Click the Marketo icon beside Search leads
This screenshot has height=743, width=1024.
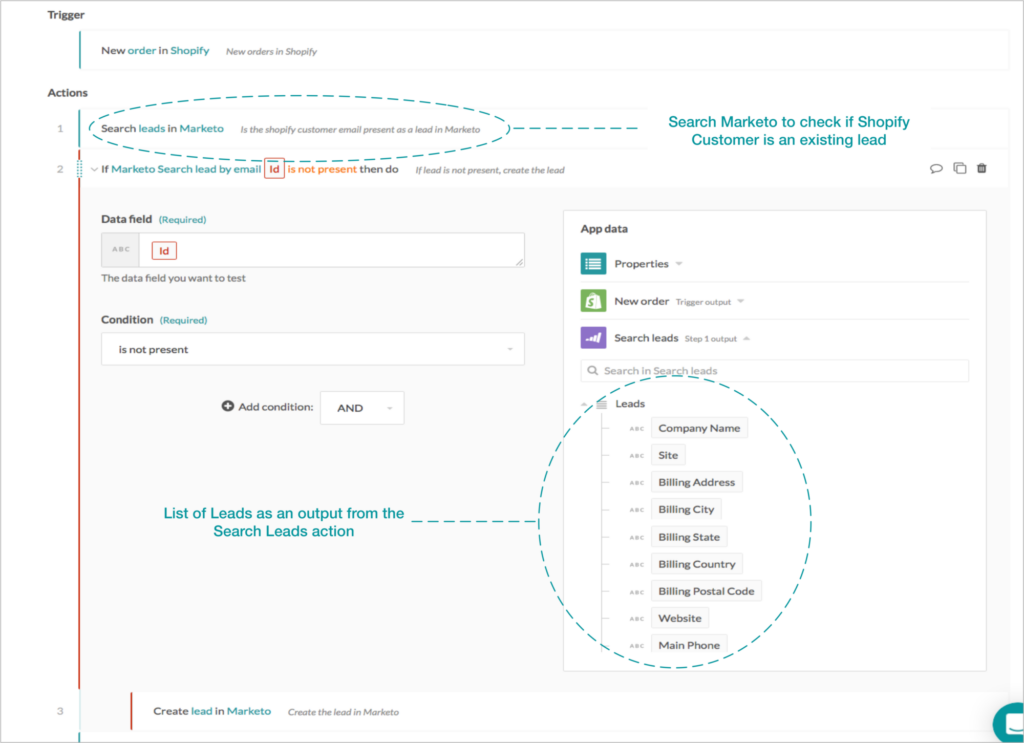tap(593, 338)
